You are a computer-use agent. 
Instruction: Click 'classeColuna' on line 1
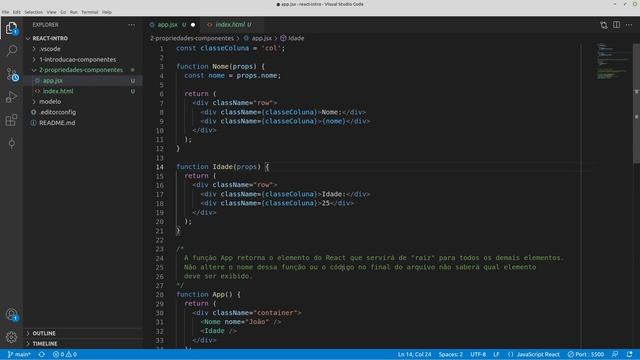pos(224,48)
